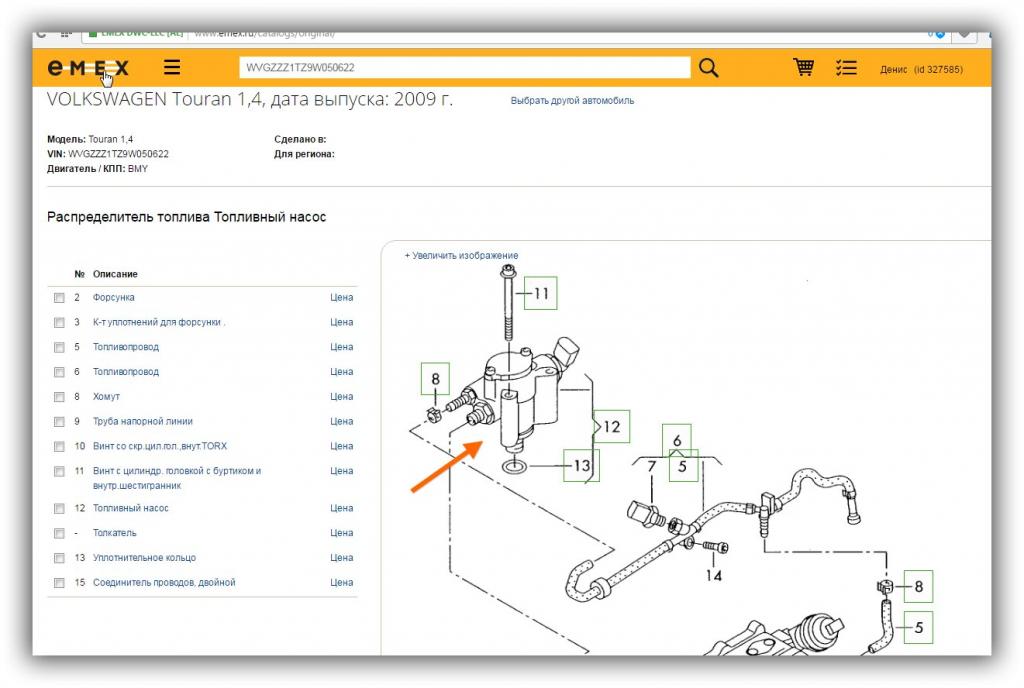Open item 6 Топливопровод link
1024x688 pixels.
(x=126, y=371)
